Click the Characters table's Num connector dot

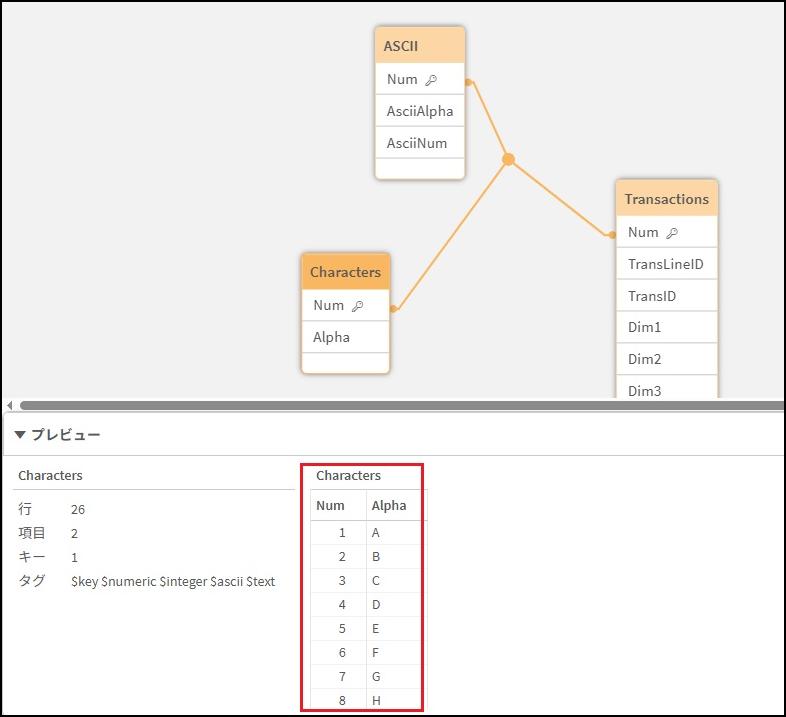(x=393, y=309)
